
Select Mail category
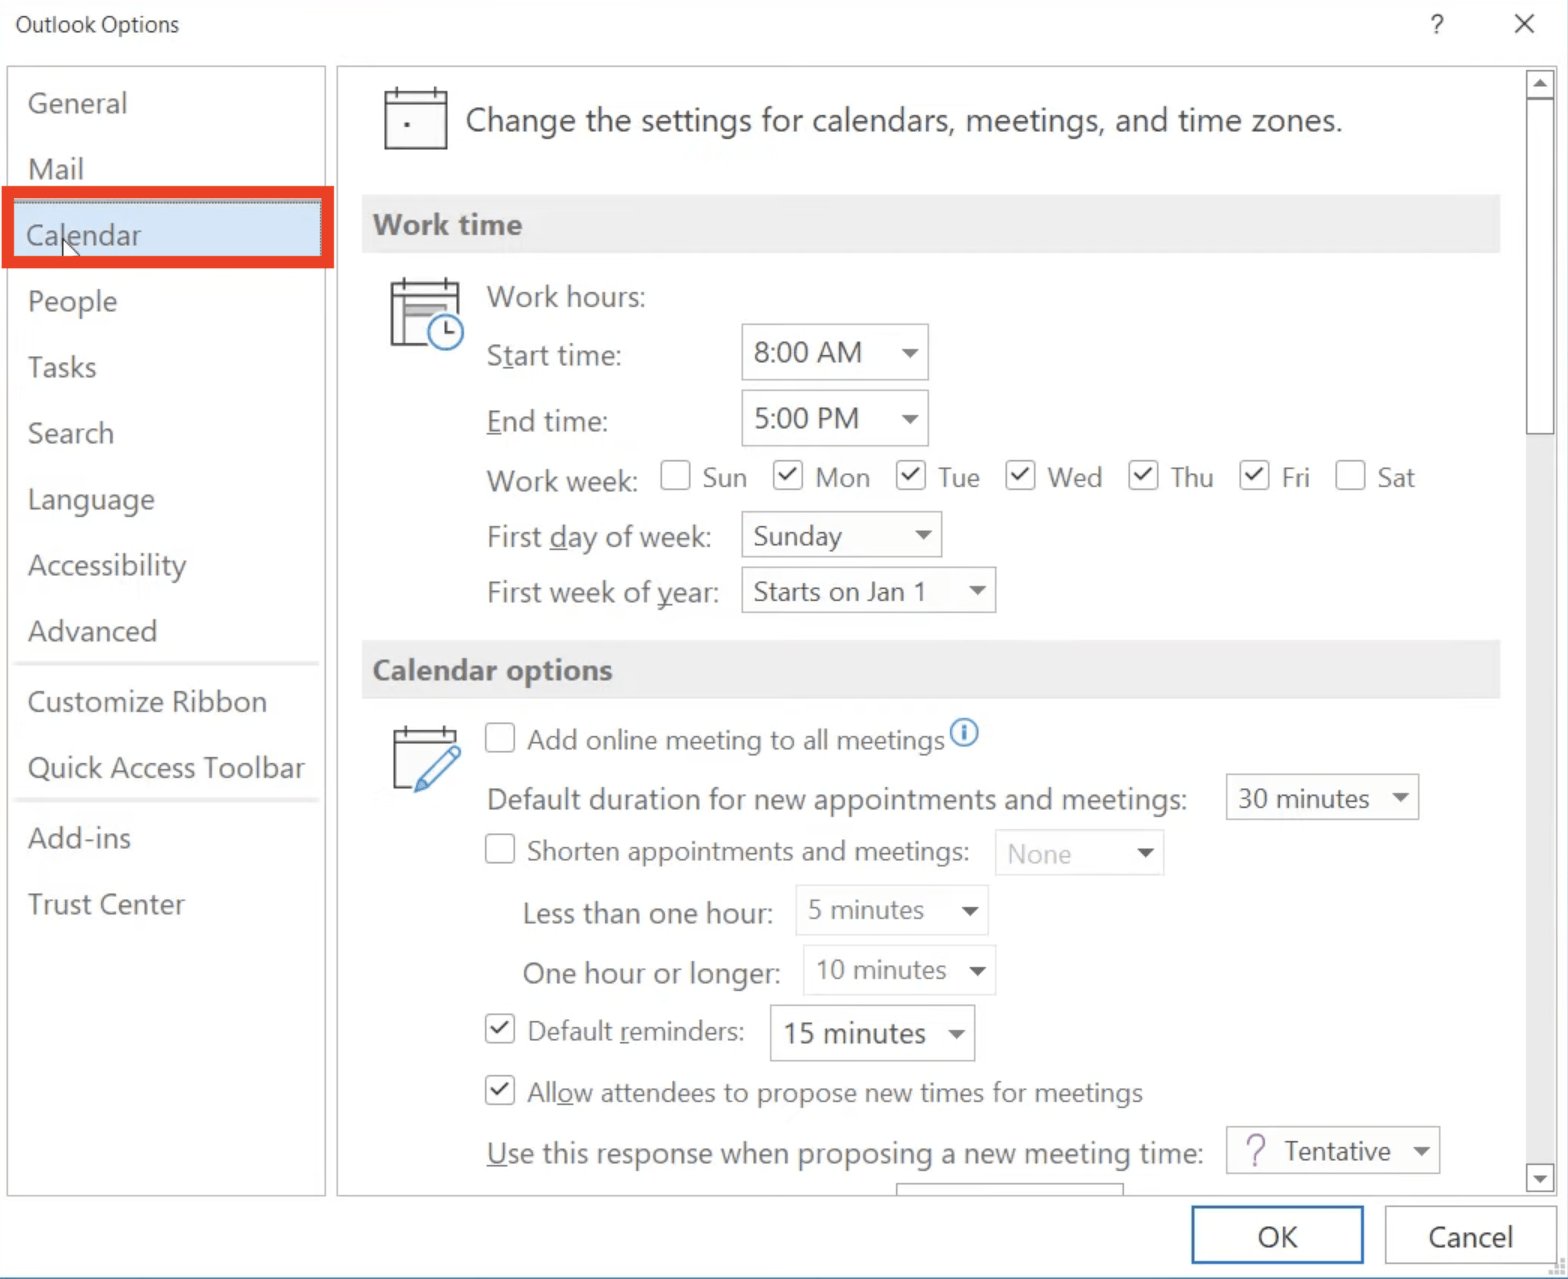pyautogui.click(x=166, y=169)
